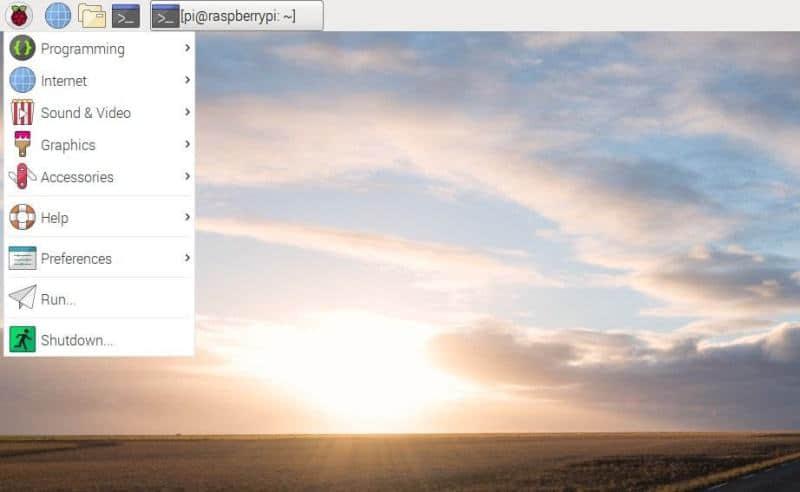This screenshot has height=492, width=800.
Task: Open the File Manager folder icon
Action: [92, 15]
